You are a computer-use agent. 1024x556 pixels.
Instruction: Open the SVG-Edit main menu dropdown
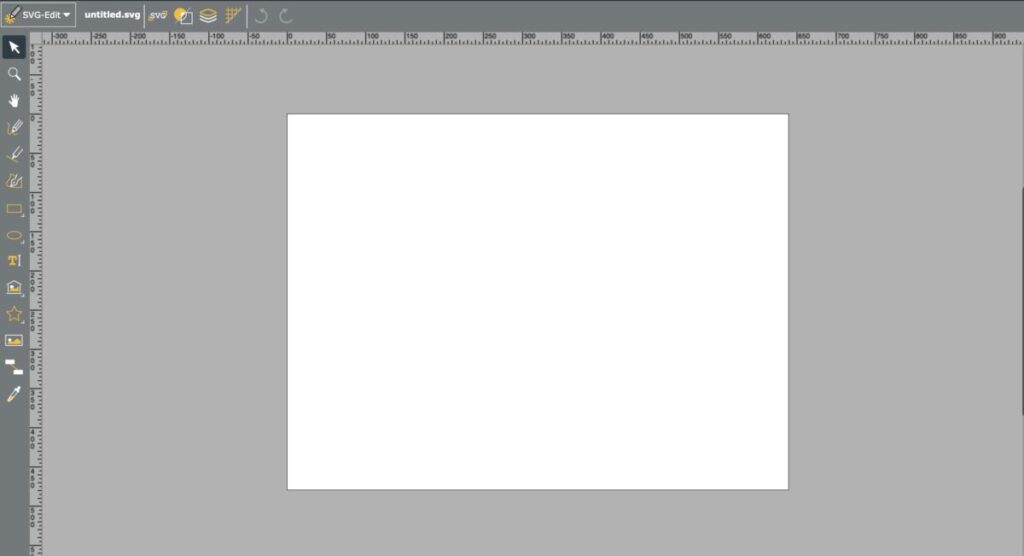(x=39, y=15)
